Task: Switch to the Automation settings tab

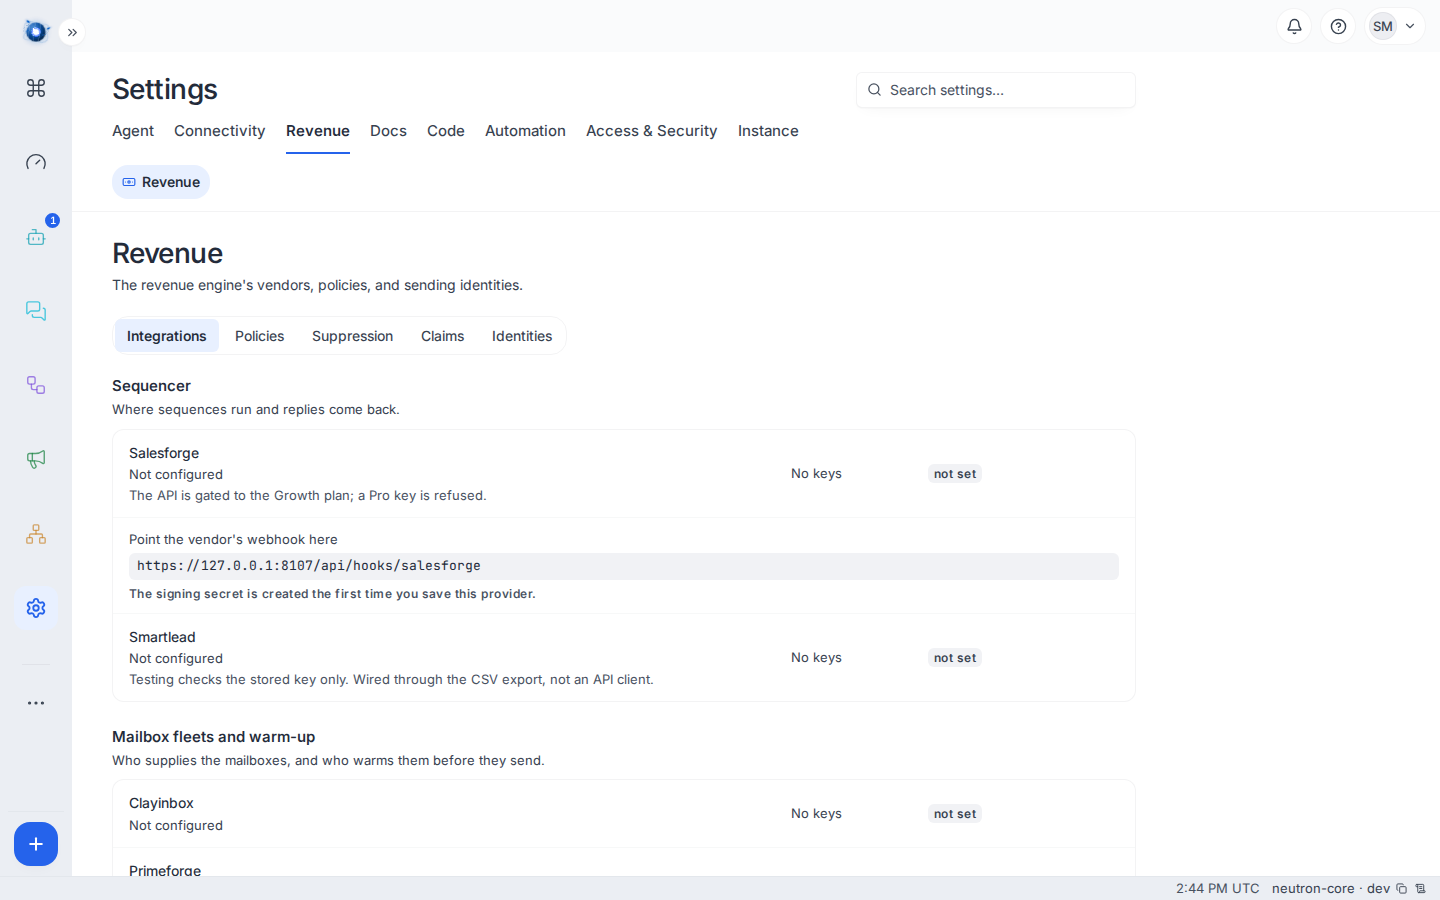Action: (x=525, y=131)
